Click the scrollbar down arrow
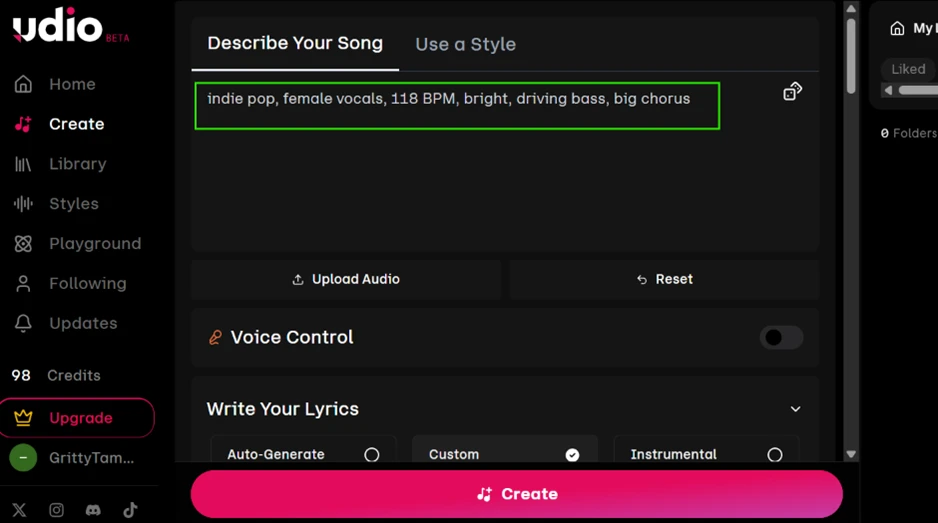Viewport: 938px width, 523px height. [x=851, y=454]
